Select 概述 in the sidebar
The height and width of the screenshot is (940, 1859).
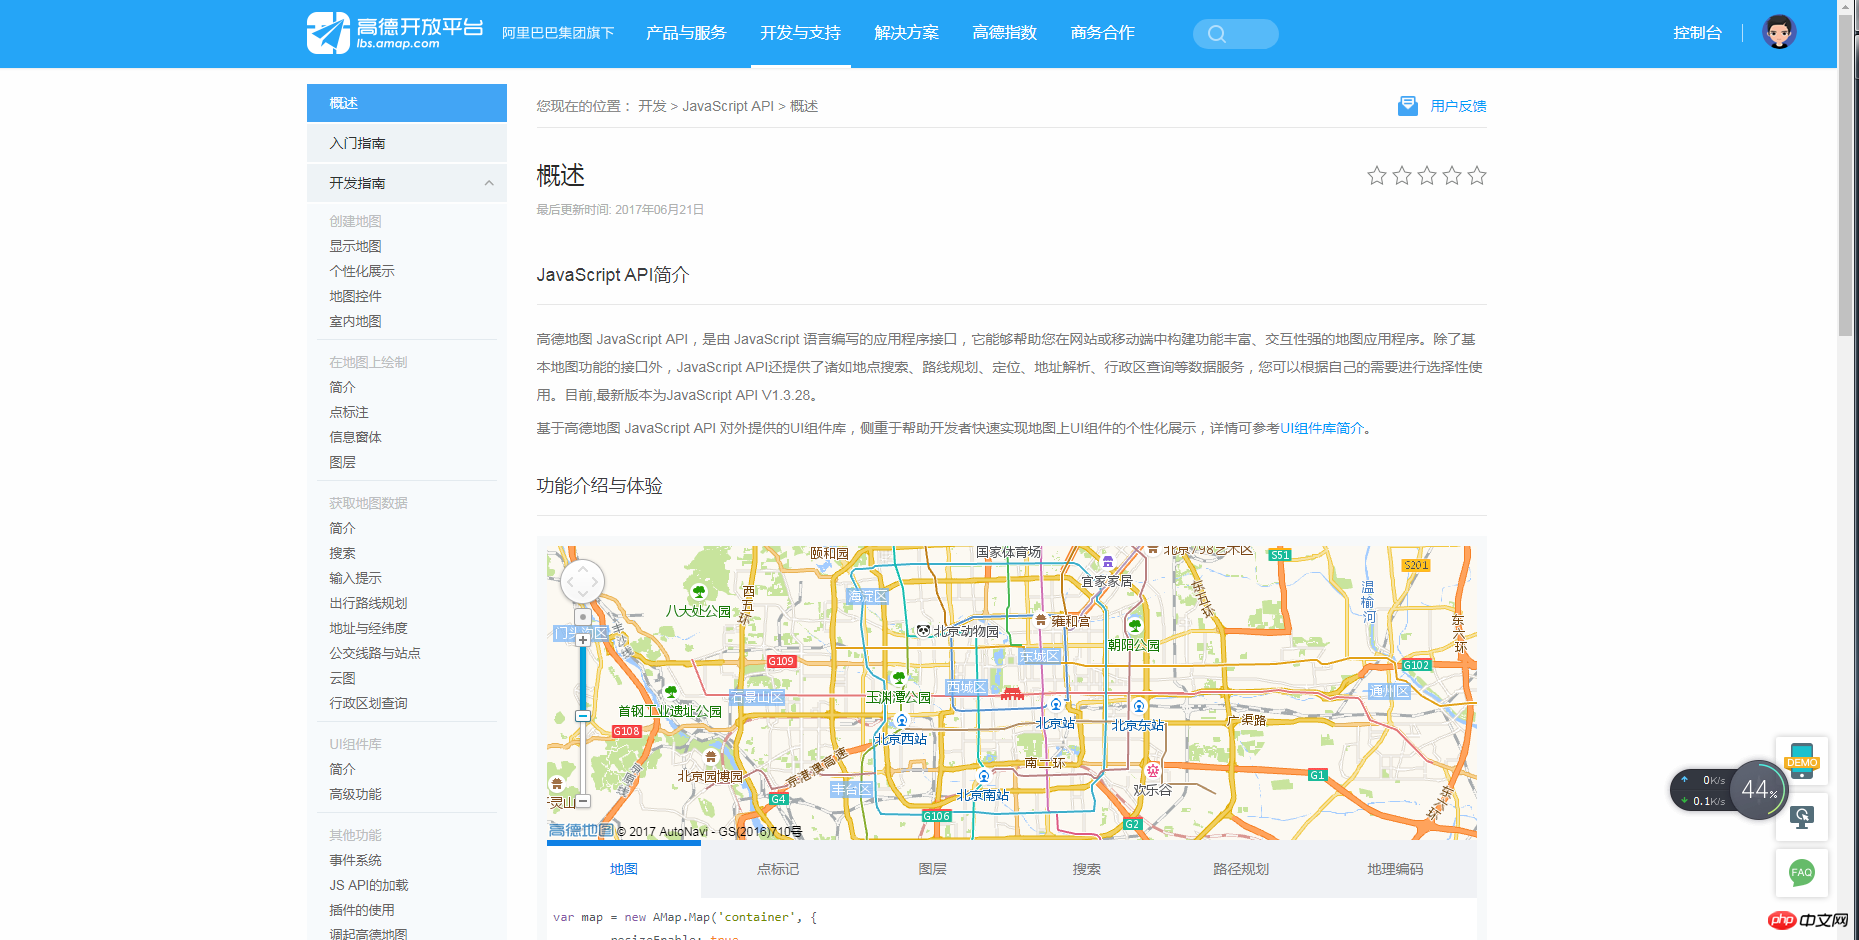(407, 103)
